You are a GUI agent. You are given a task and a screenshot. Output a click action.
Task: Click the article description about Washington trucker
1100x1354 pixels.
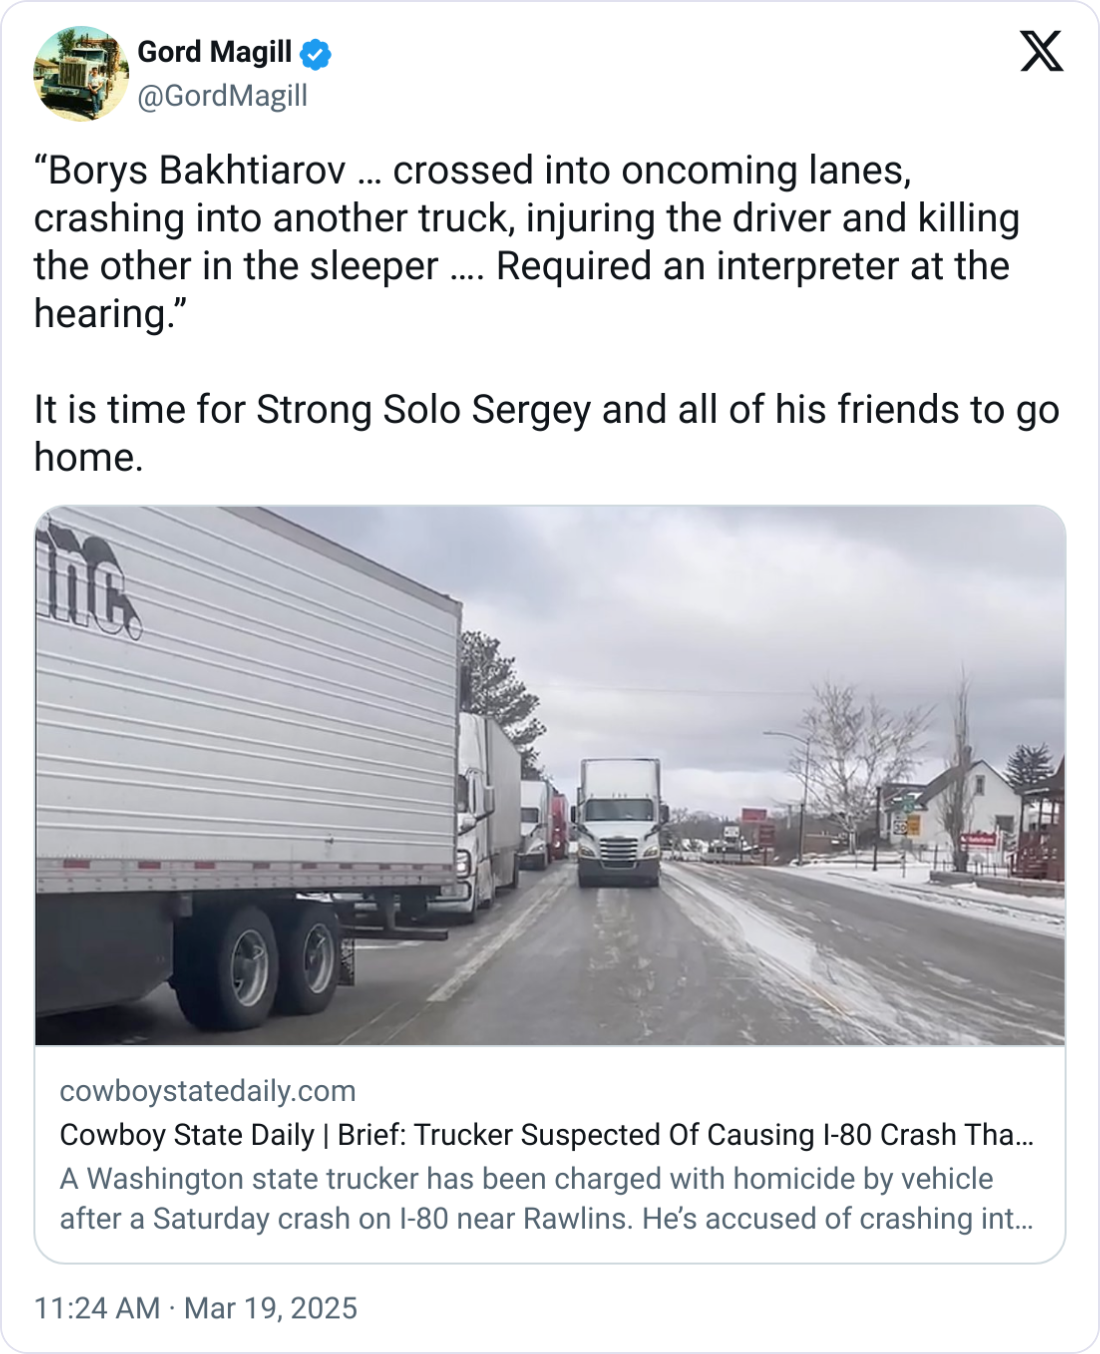[x=546, y=1199]
